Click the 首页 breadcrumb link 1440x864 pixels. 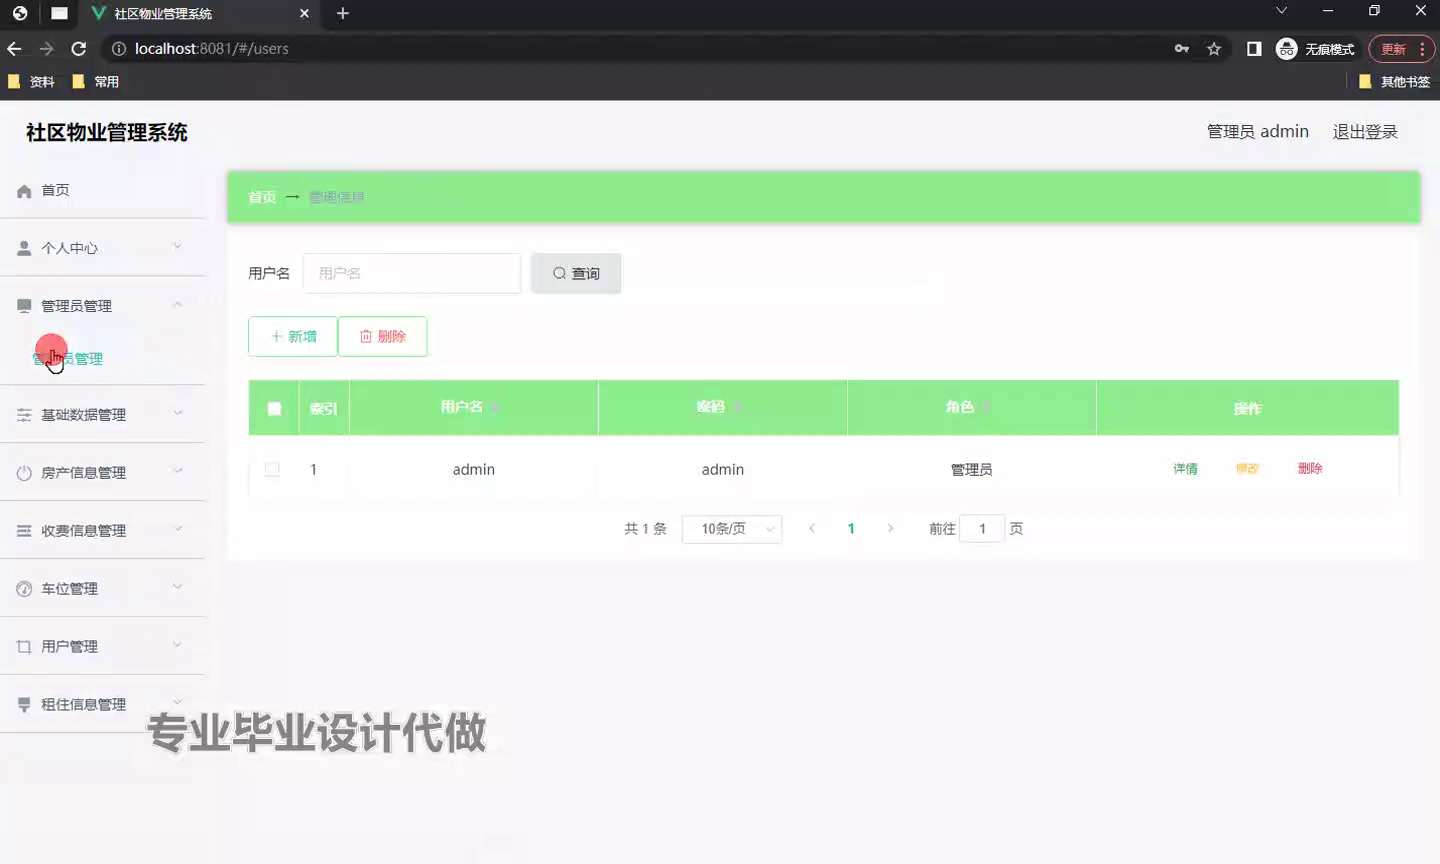point(262,197)
